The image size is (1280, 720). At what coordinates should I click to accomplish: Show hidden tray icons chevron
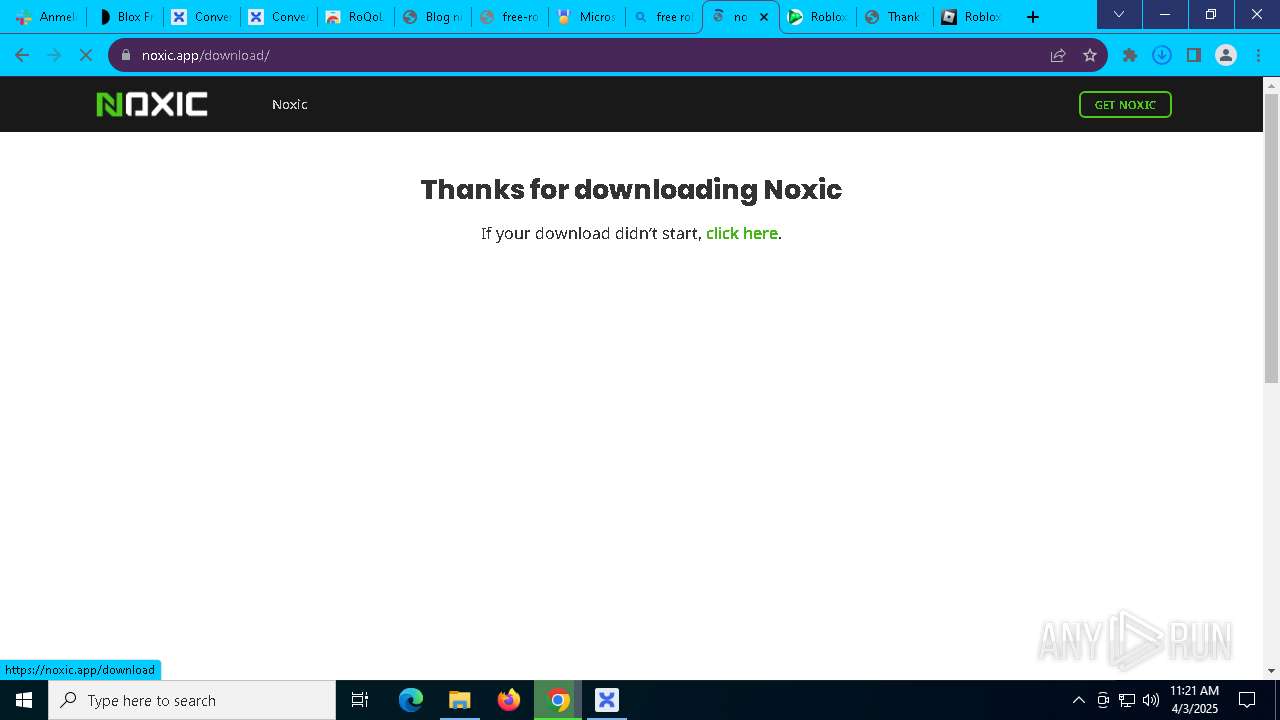click(x=1078, y=700)
